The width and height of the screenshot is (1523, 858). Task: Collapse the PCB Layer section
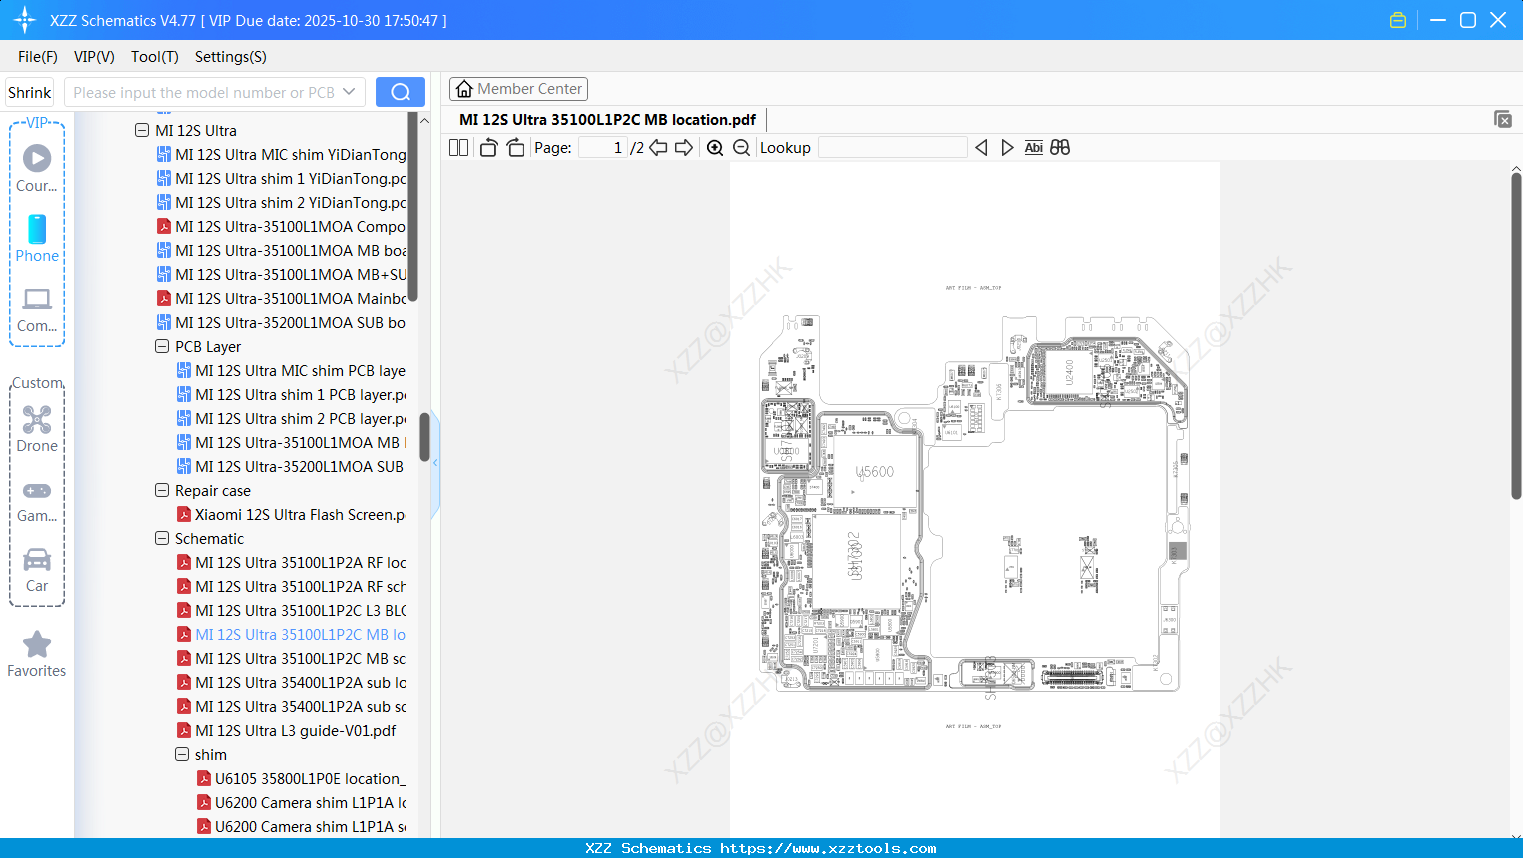click(x=162, y=346)
